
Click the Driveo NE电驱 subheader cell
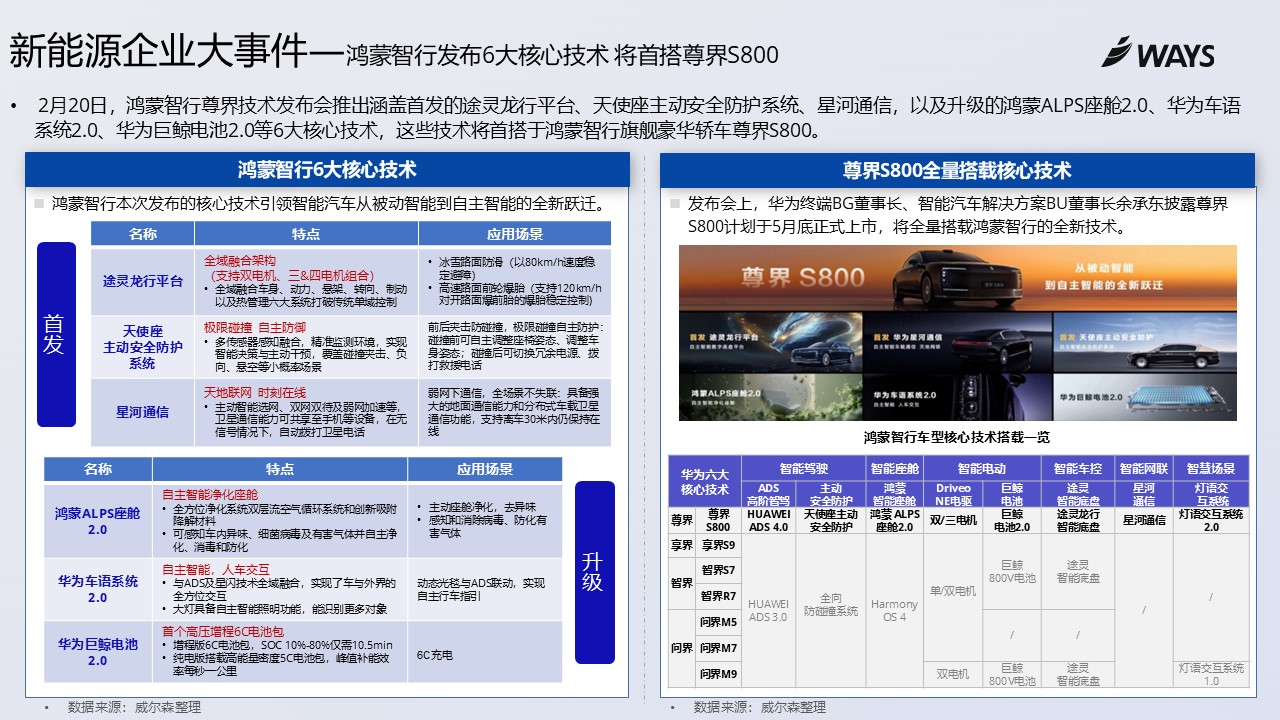pos(952,494)
